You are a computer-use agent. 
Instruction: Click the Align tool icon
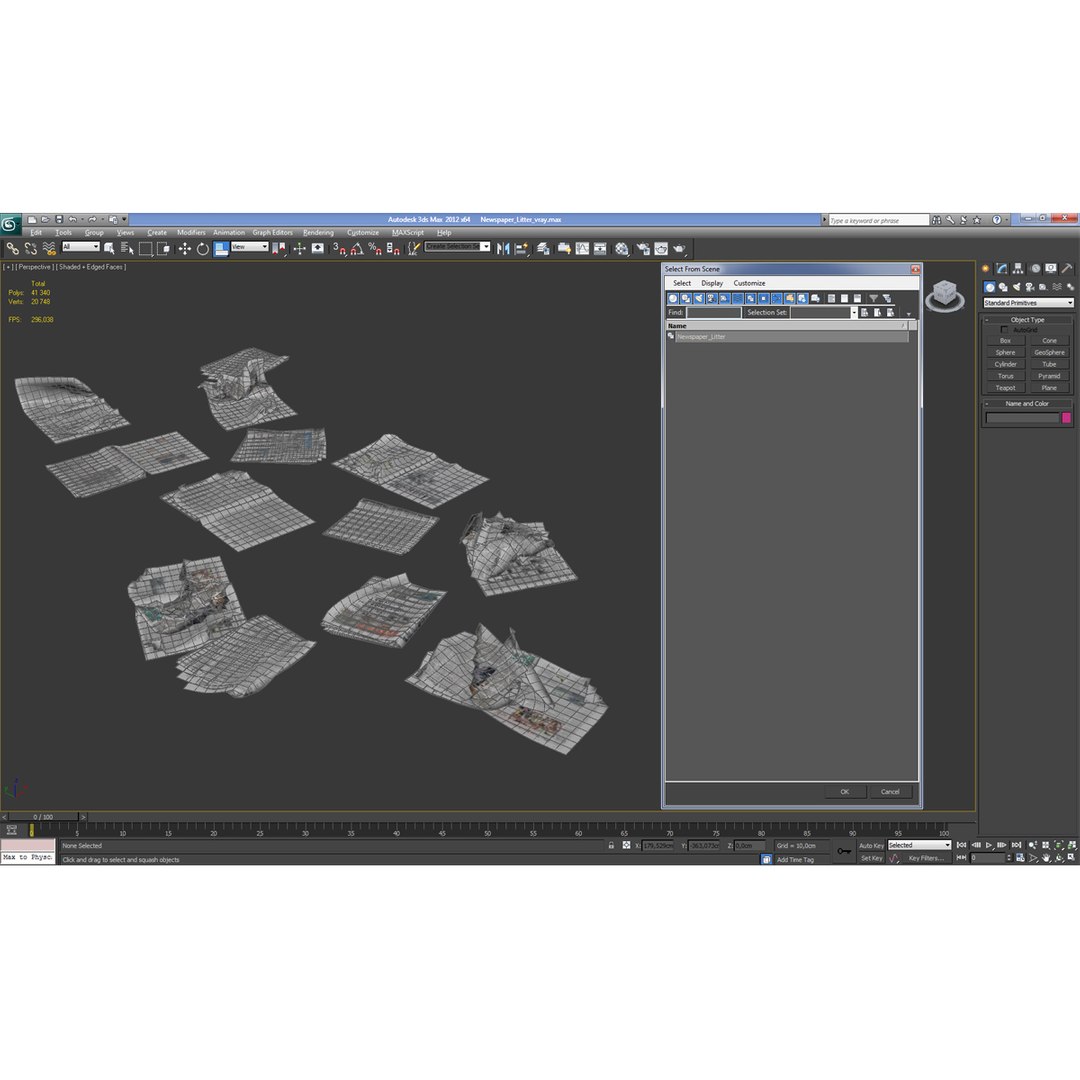point(521,249)
